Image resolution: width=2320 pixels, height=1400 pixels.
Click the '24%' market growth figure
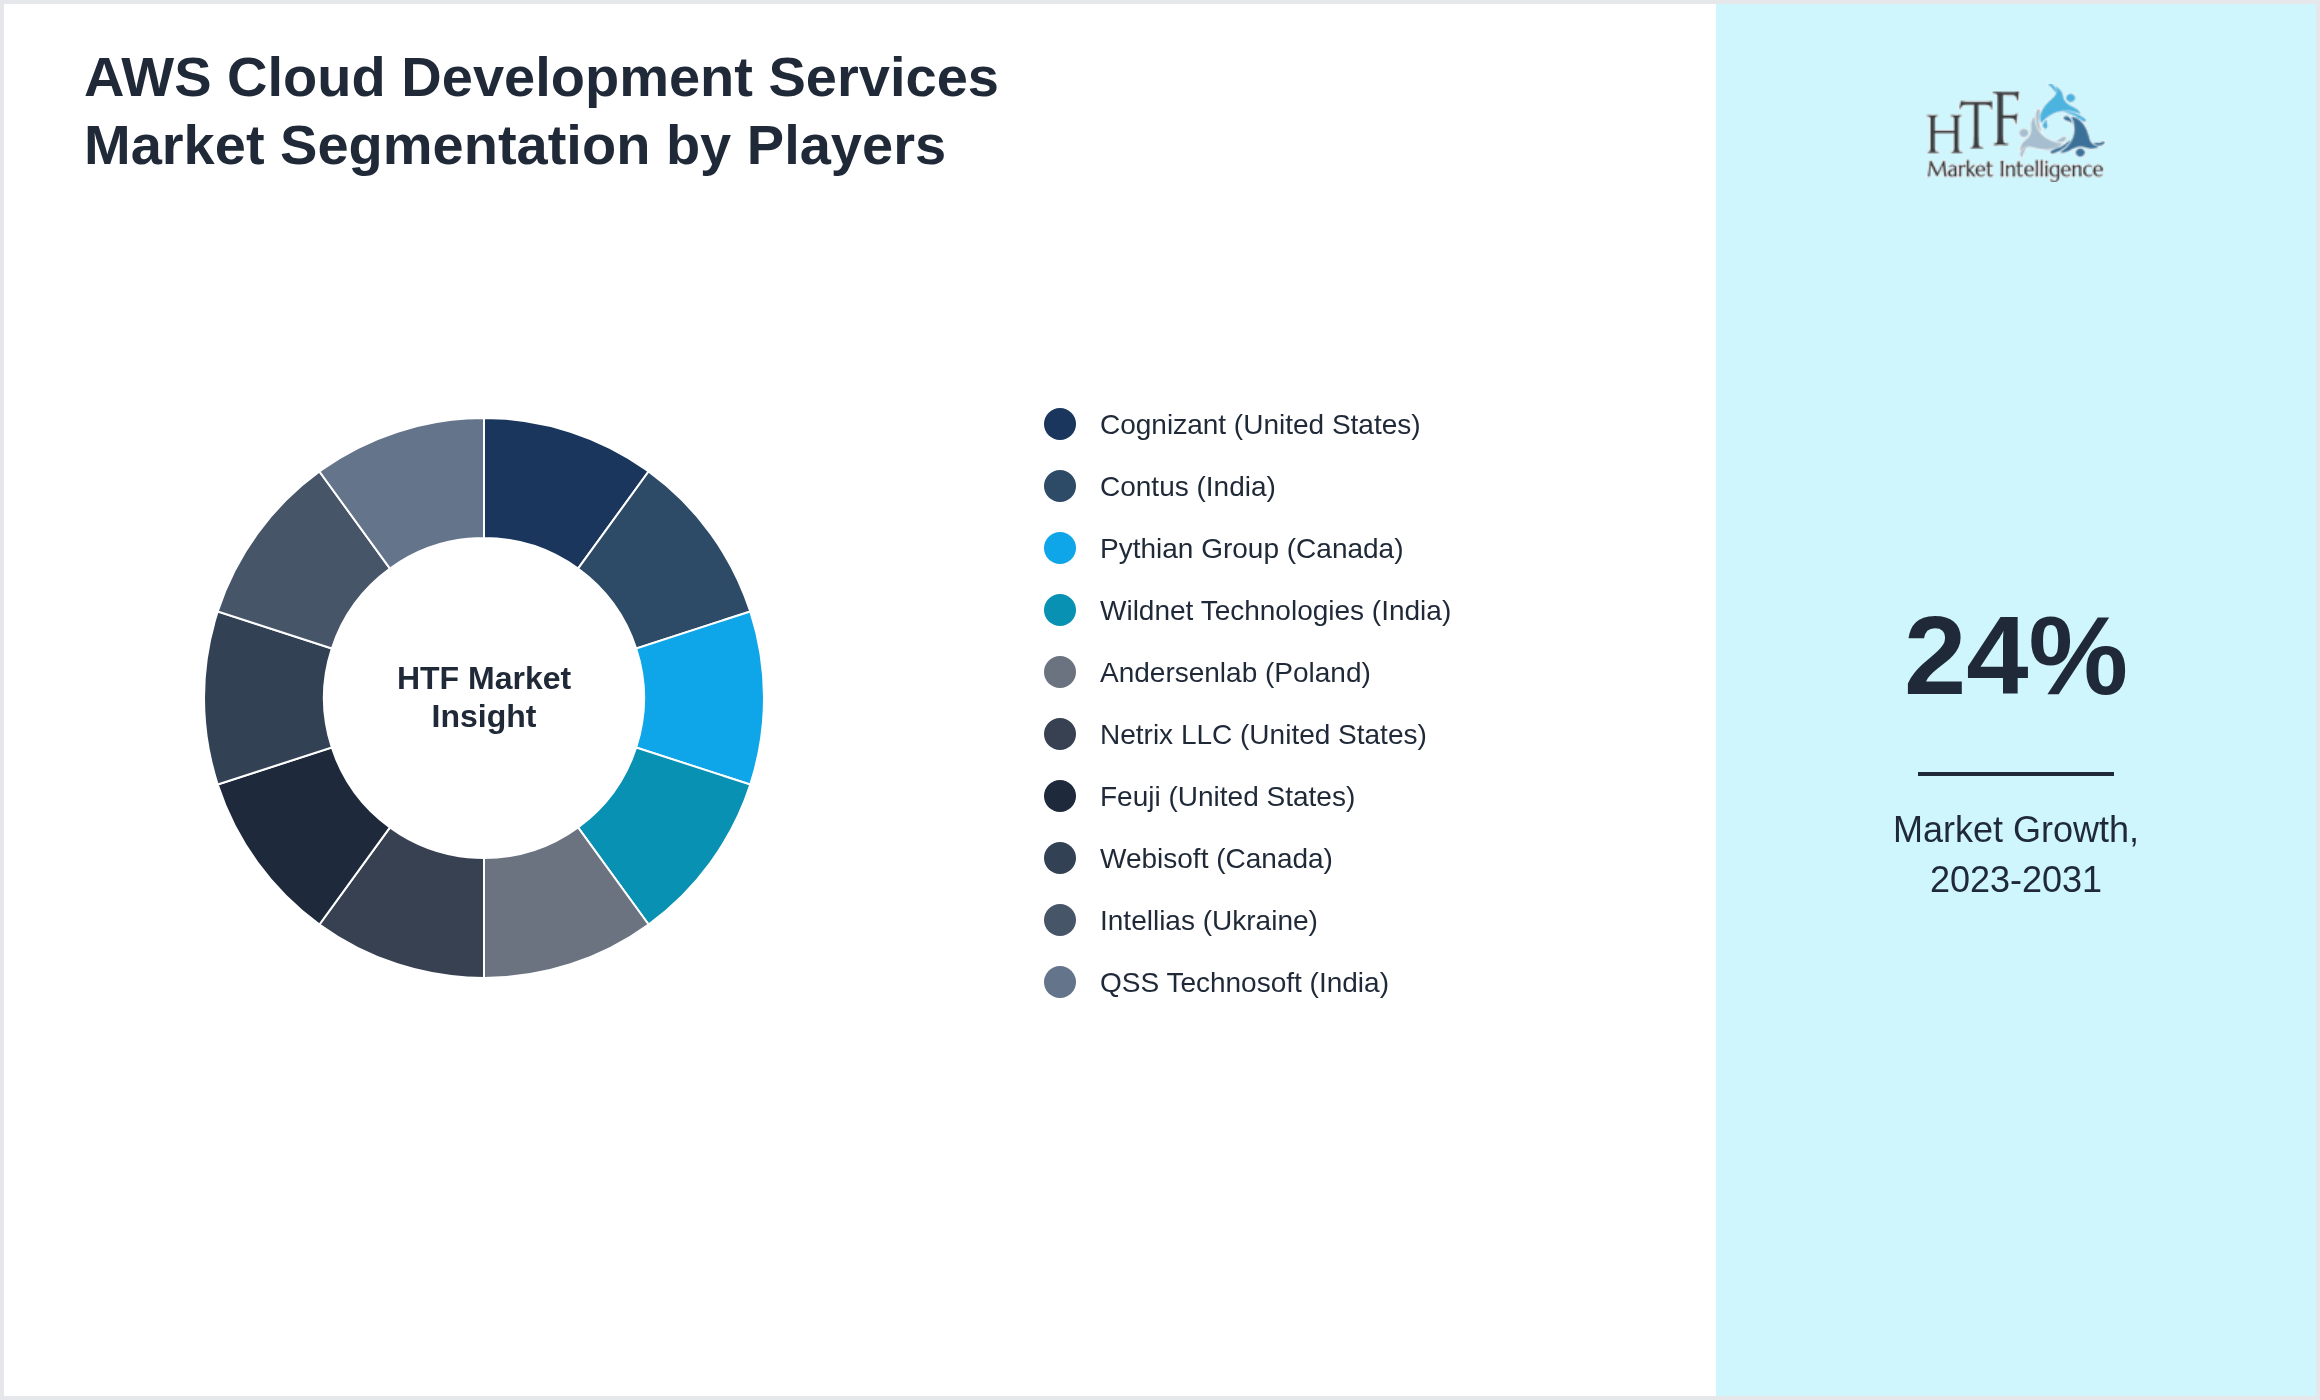(x=2015, y=656)
